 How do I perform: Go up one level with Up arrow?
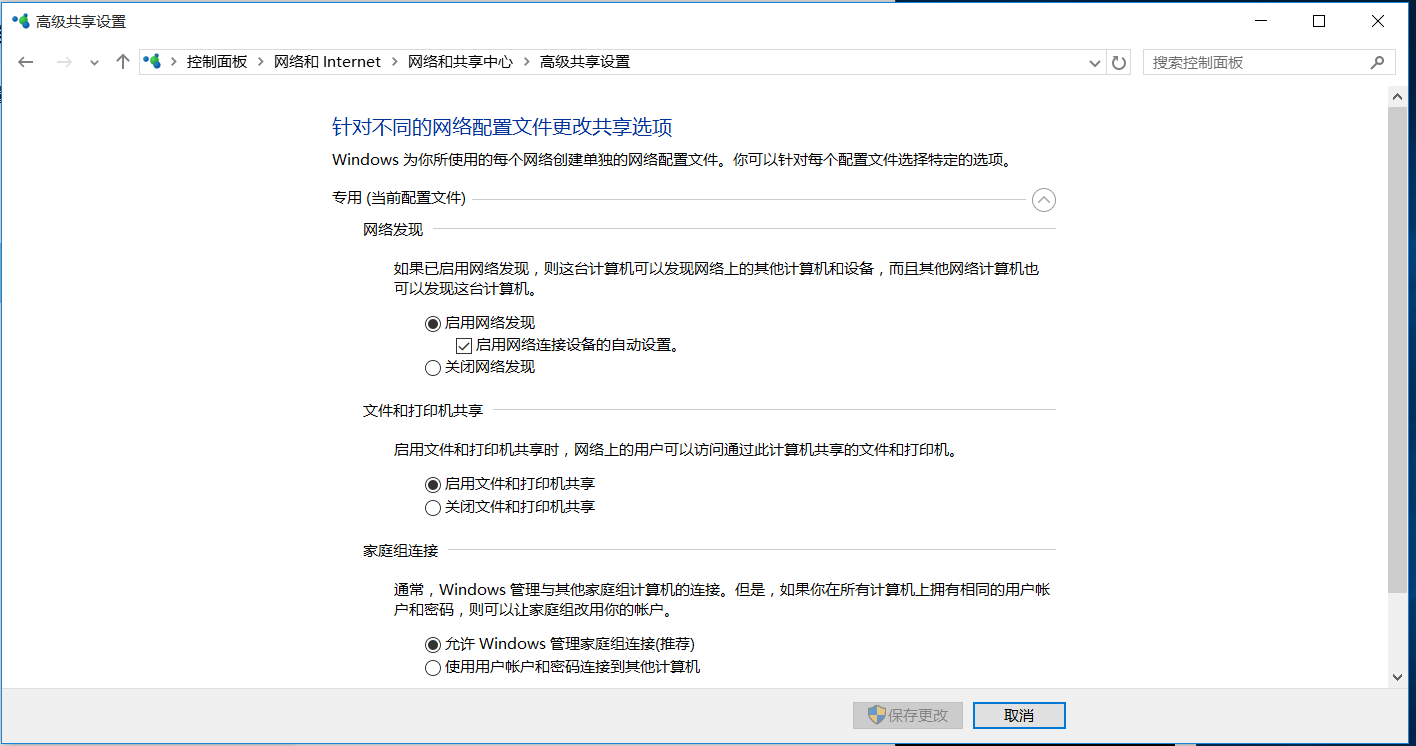click(x=123, y=62)
